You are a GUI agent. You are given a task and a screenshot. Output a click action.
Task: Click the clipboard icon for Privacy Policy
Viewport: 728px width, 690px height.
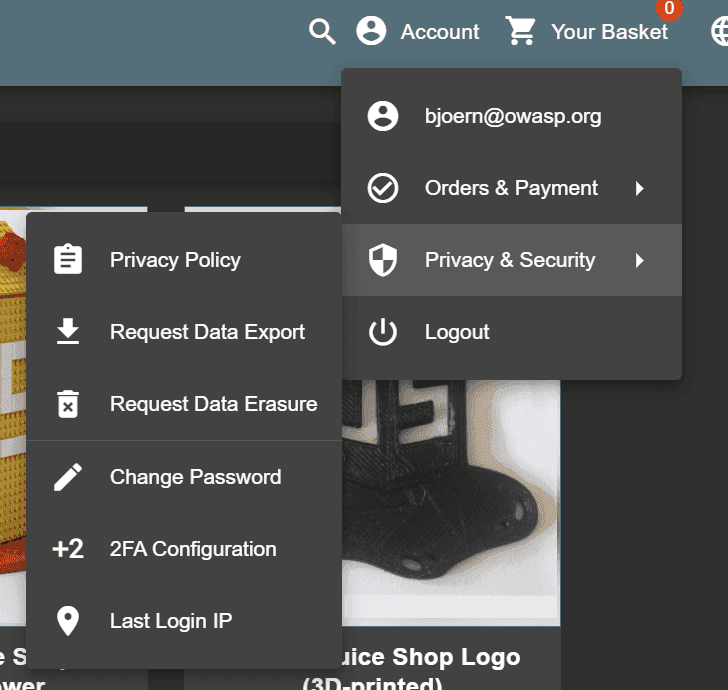pyautogui.click(x=68, y=259)
